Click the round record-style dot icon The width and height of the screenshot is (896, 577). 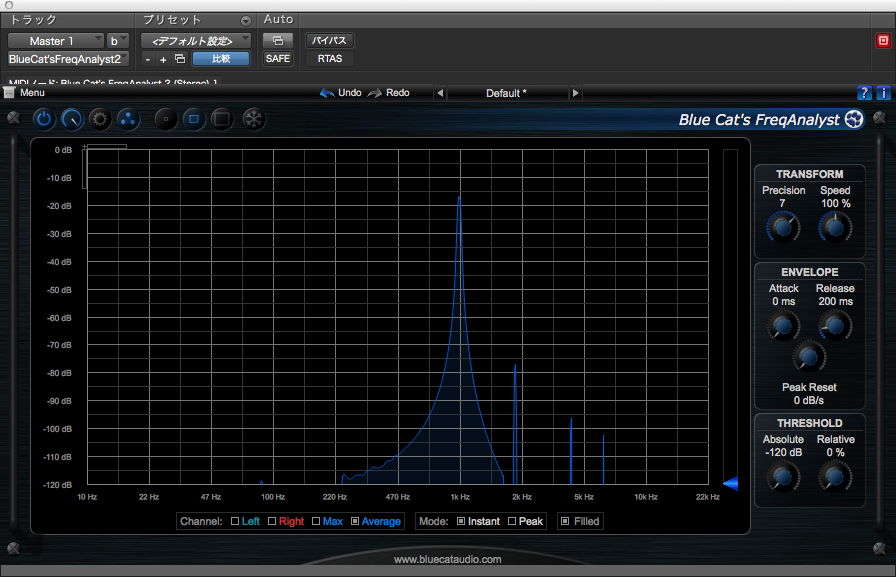[x=166, y=119]
